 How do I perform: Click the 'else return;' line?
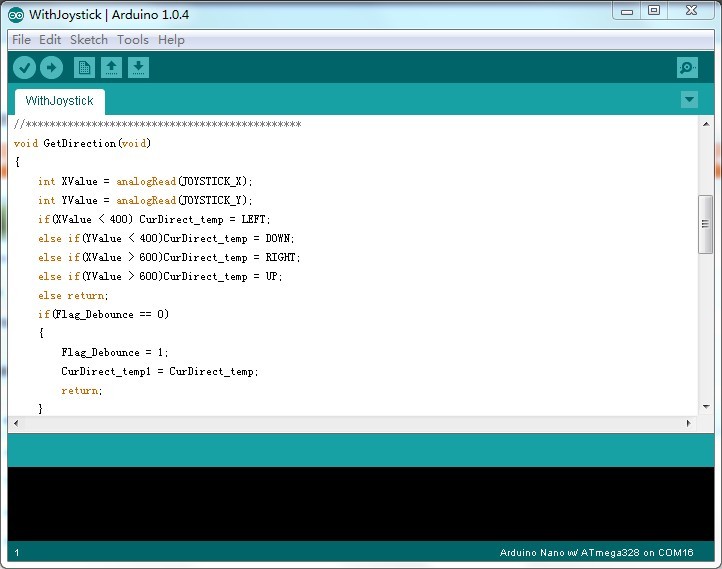pyautogui.click(x=73, y=296)
